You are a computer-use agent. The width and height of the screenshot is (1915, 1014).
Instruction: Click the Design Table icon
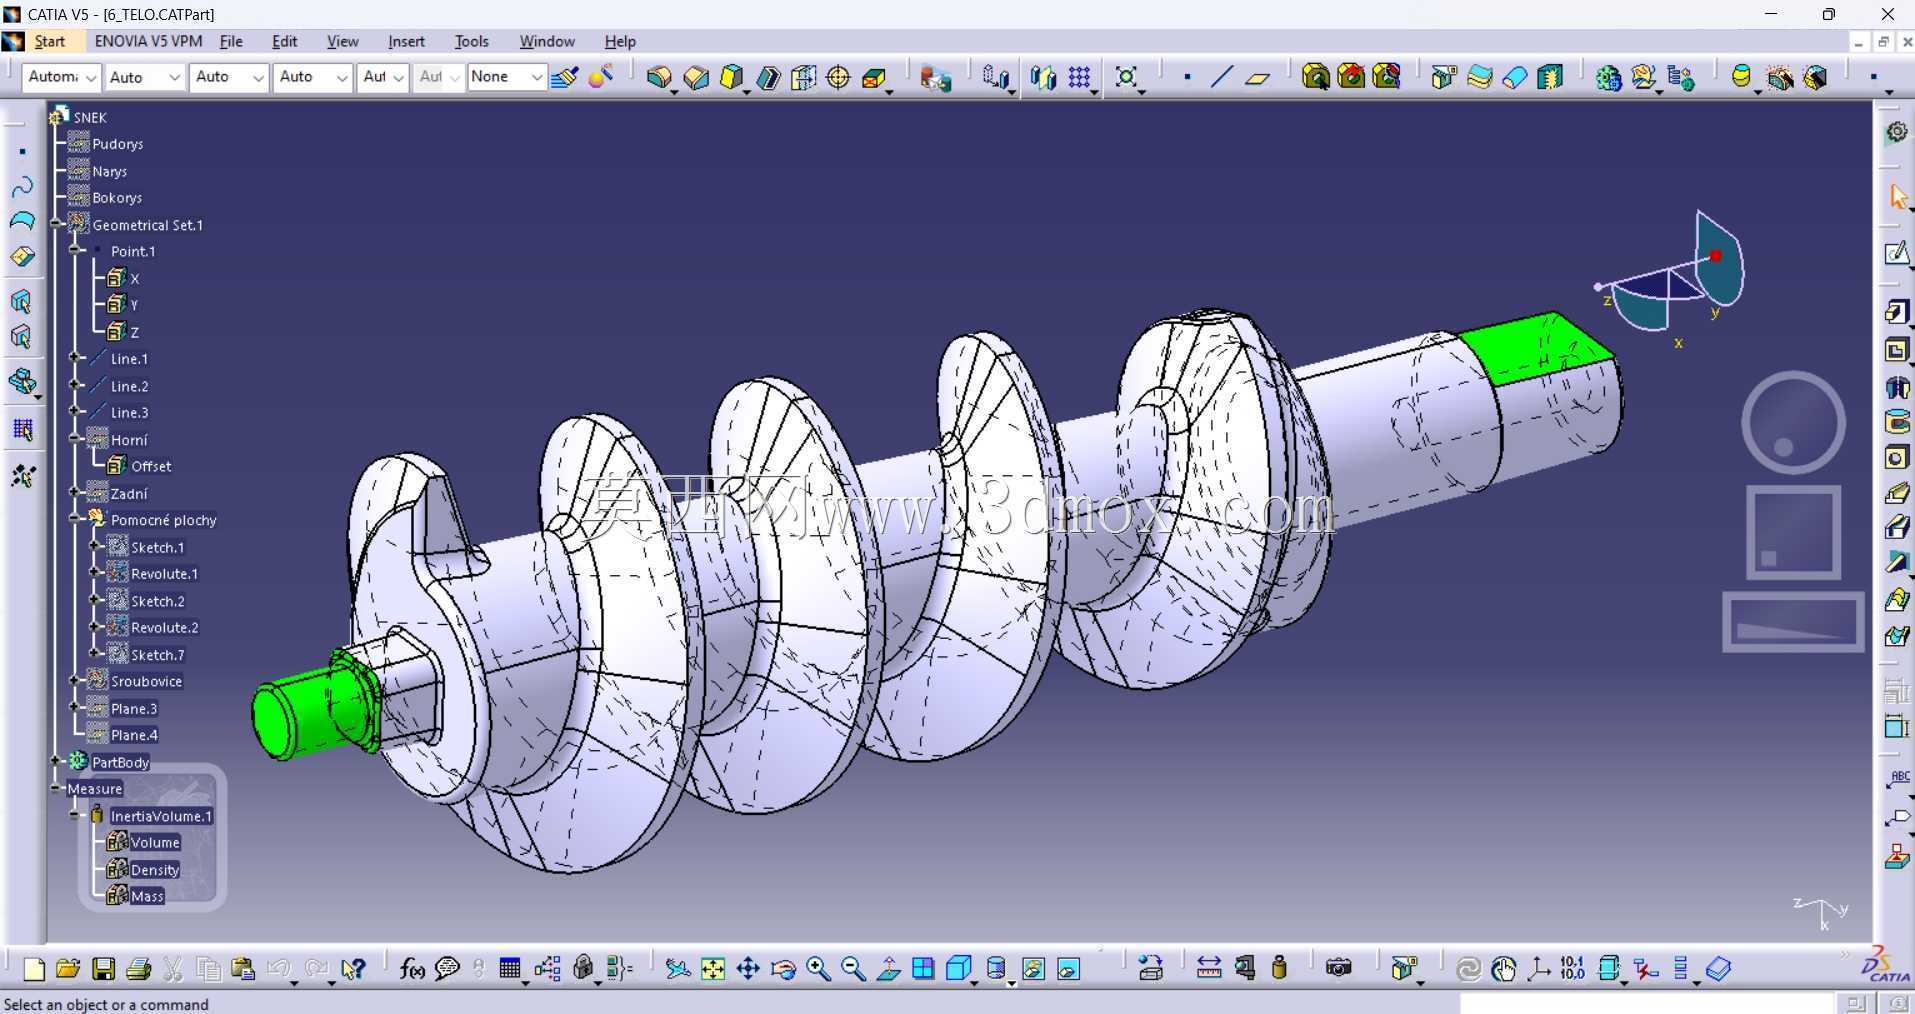pyautogui.click(x=510, y=968)
